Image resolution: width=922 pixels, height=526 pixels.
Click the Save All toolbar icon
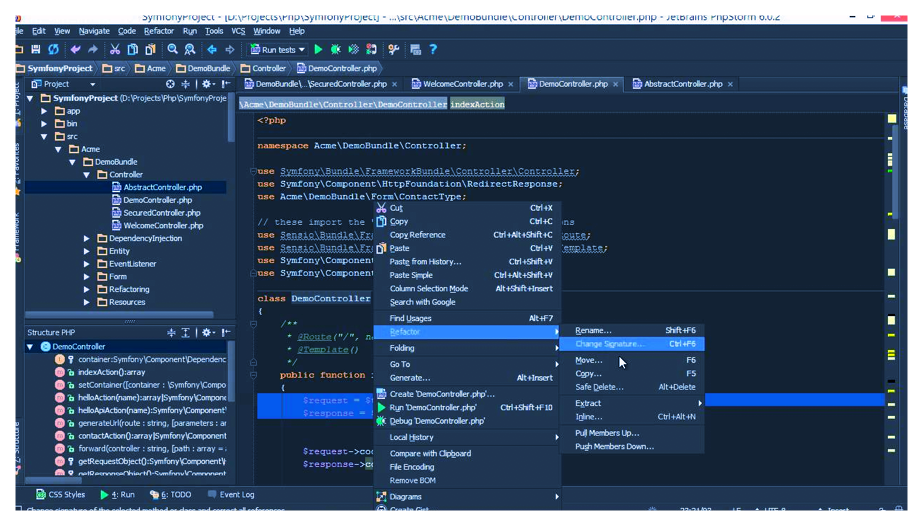click(36, 49)
